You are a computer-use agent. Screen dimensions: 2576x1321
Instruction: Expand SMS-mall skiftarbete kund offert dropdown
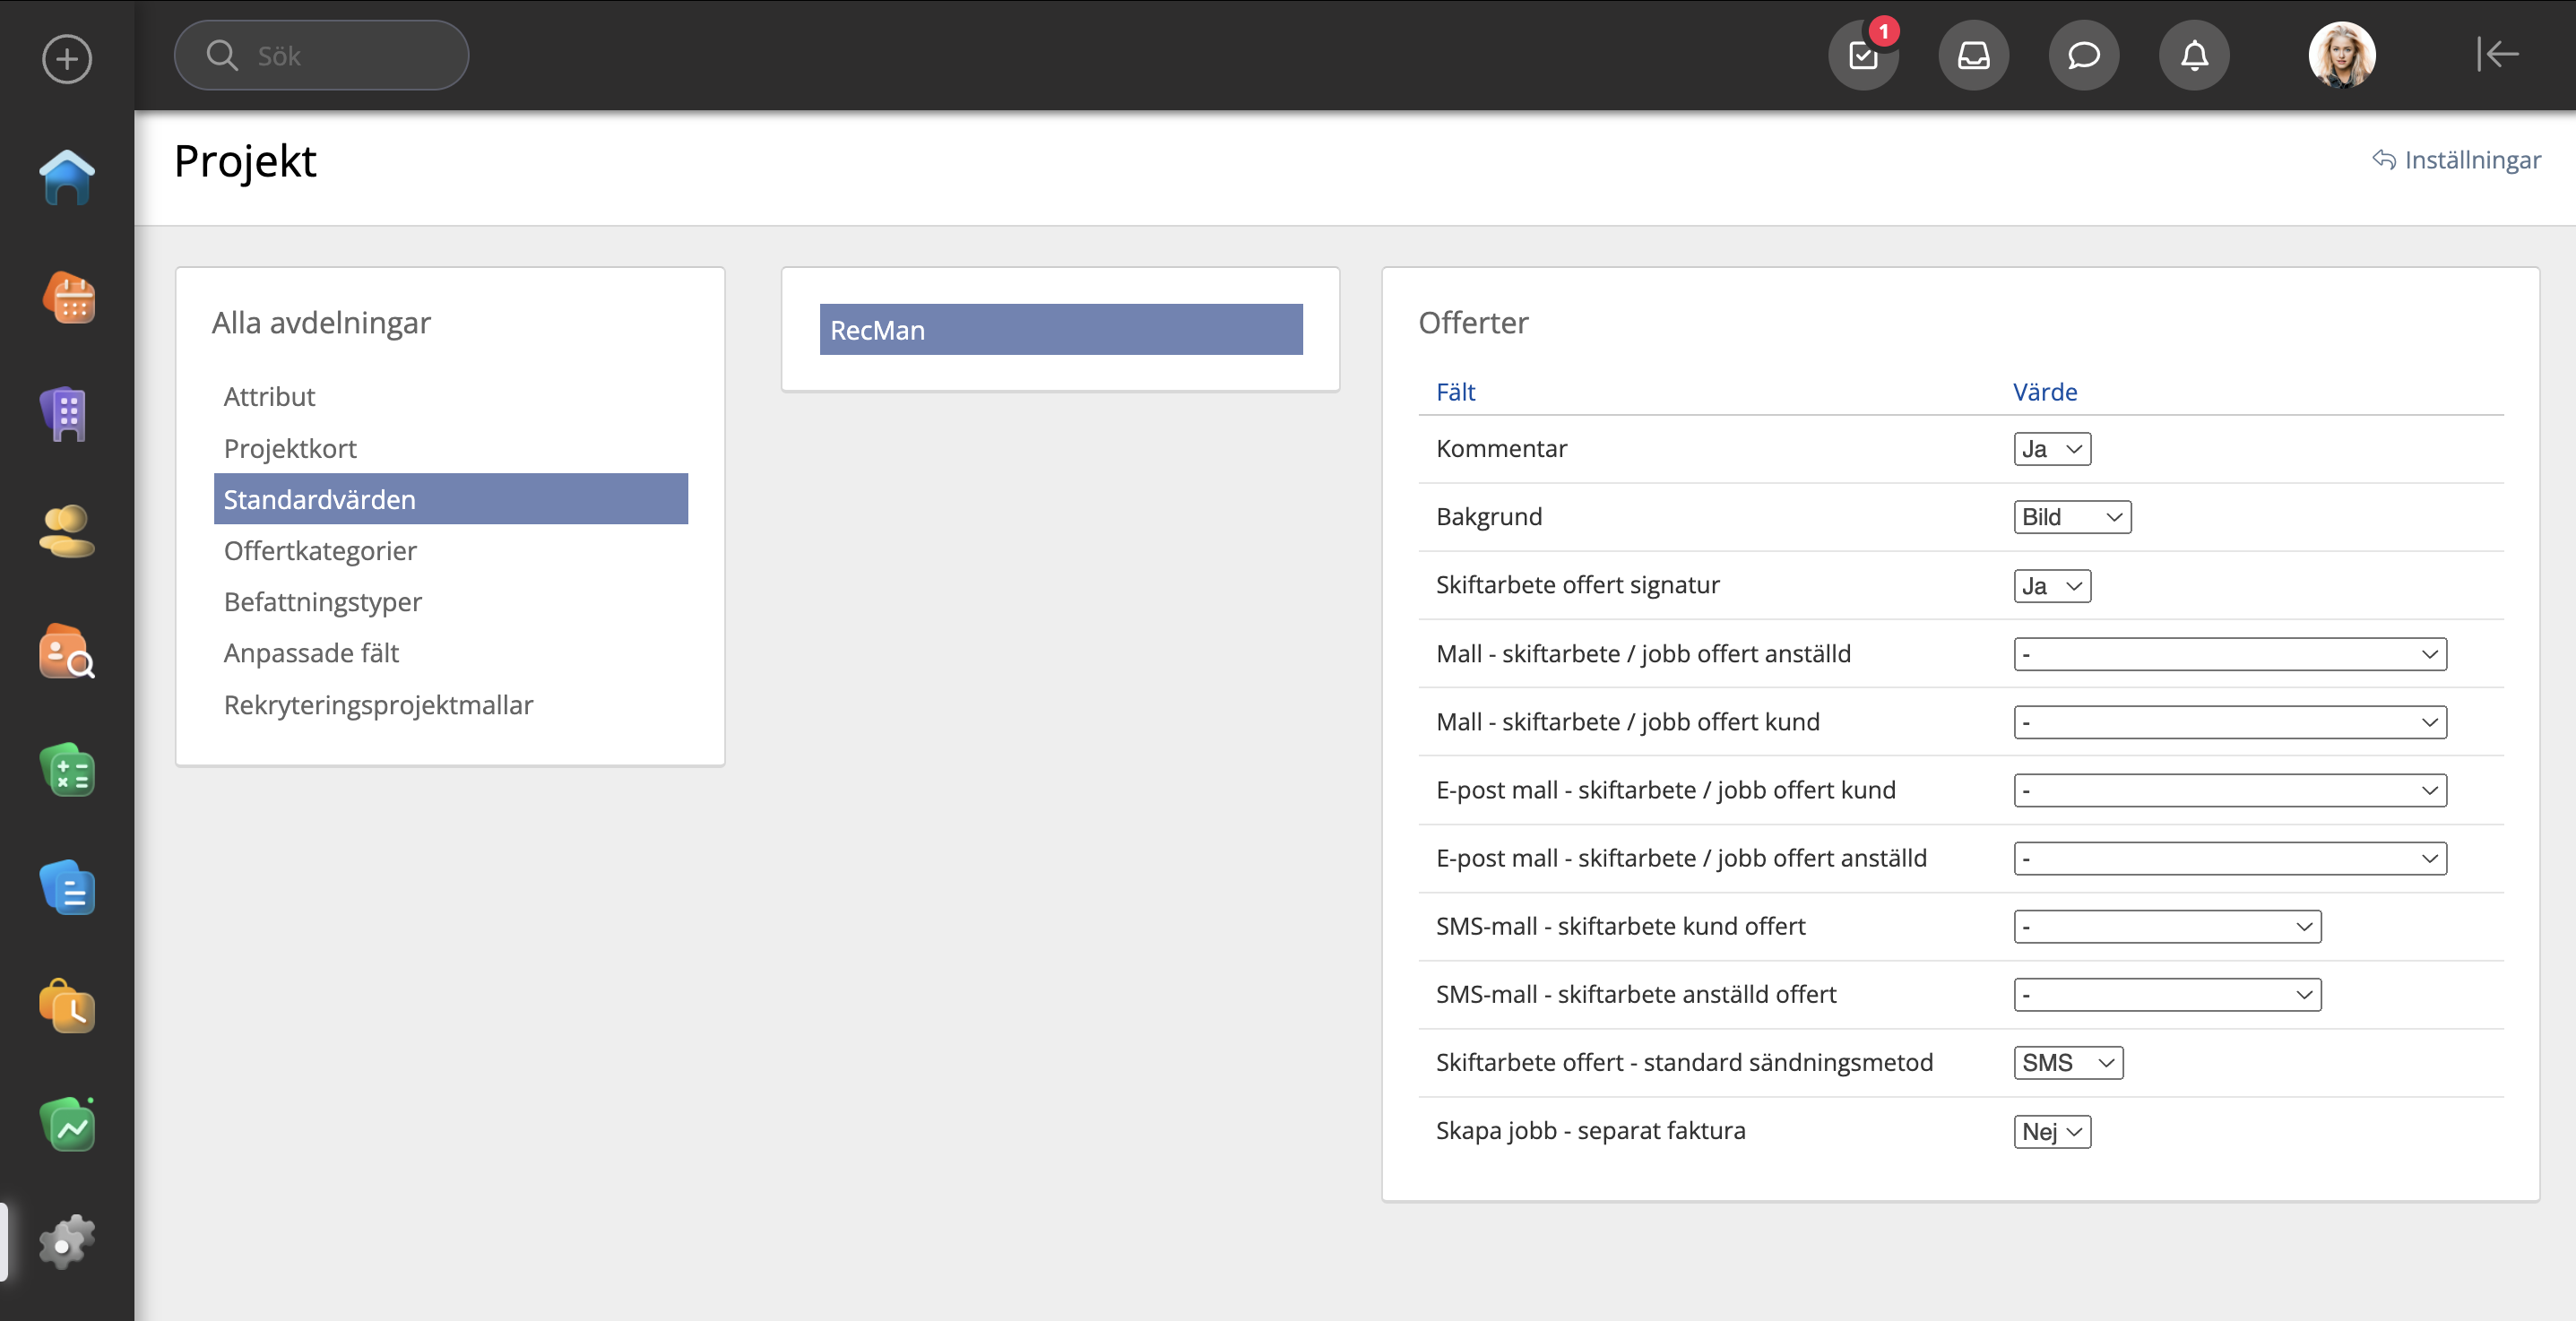coord(2166,926)
